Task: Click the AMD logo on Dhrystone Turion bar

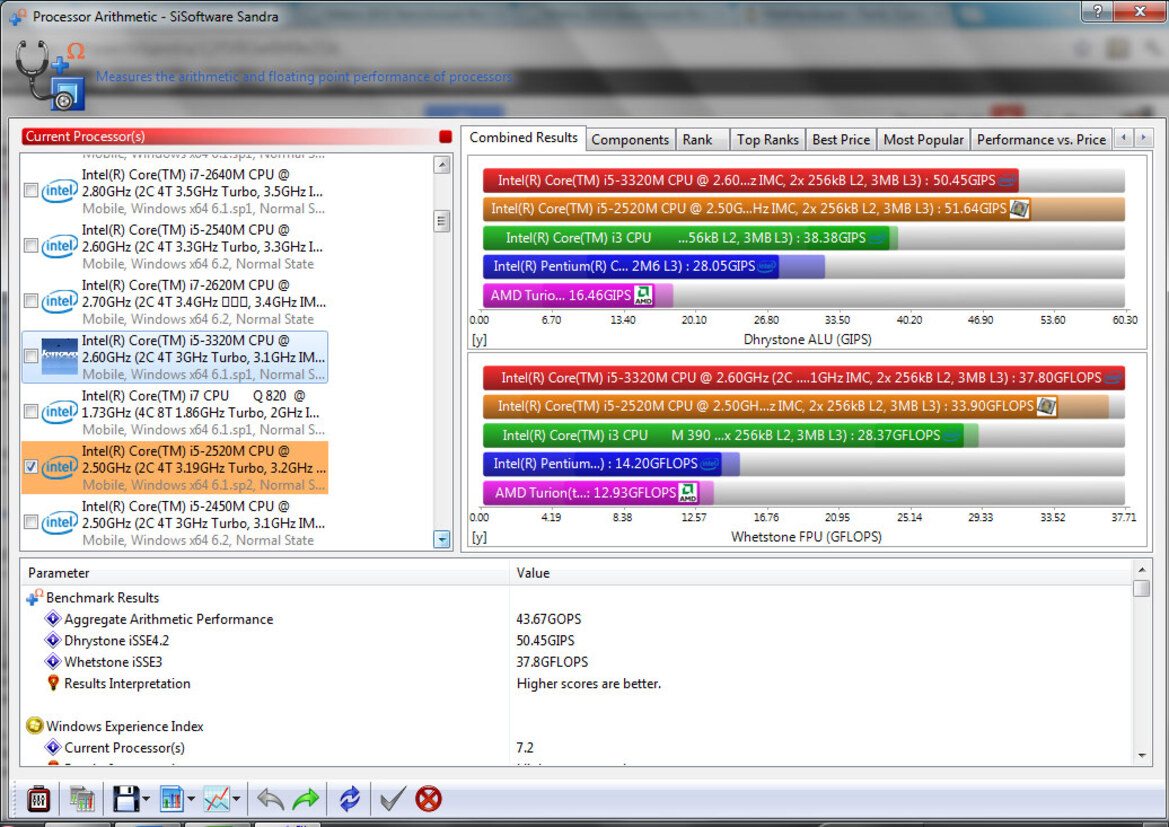Action: [643, 295]
